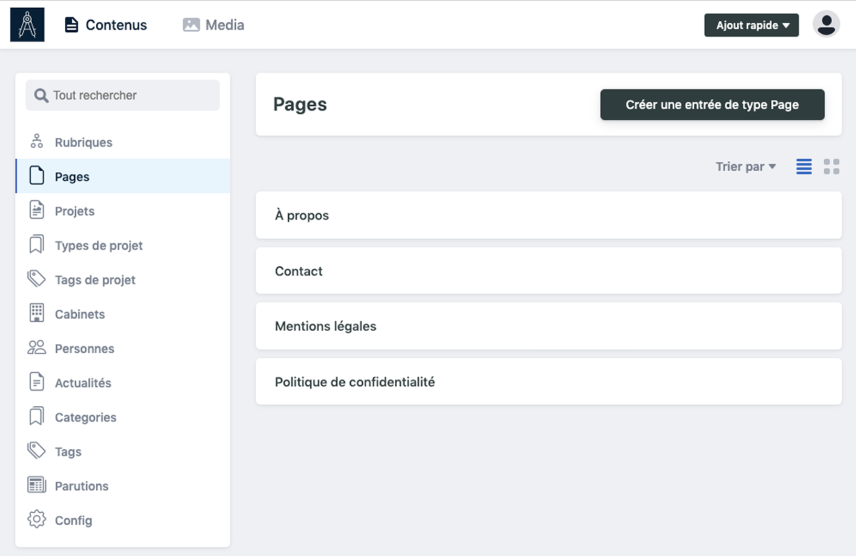
Task: Open Politique de confidentialité entry
Action: pos(549,382)
